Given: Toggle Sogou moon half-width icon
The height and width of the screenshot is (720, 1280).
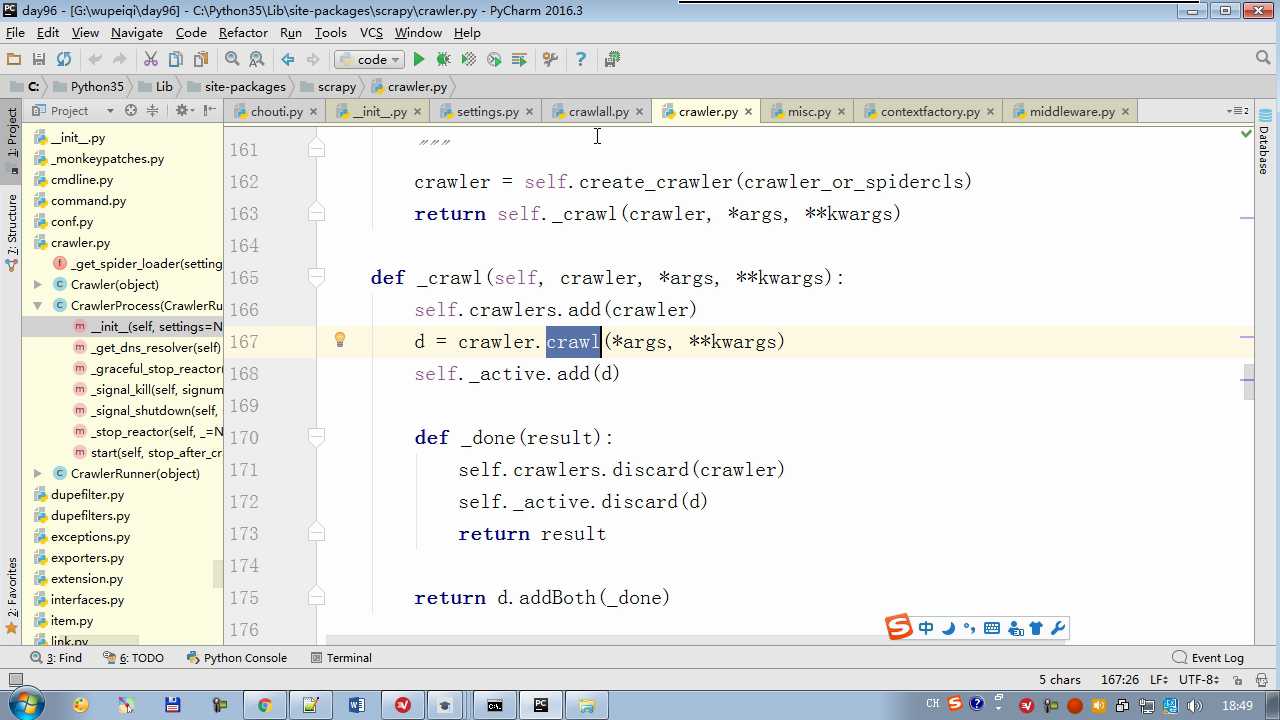Looking at the screenshot, I should tap(948, 628).
